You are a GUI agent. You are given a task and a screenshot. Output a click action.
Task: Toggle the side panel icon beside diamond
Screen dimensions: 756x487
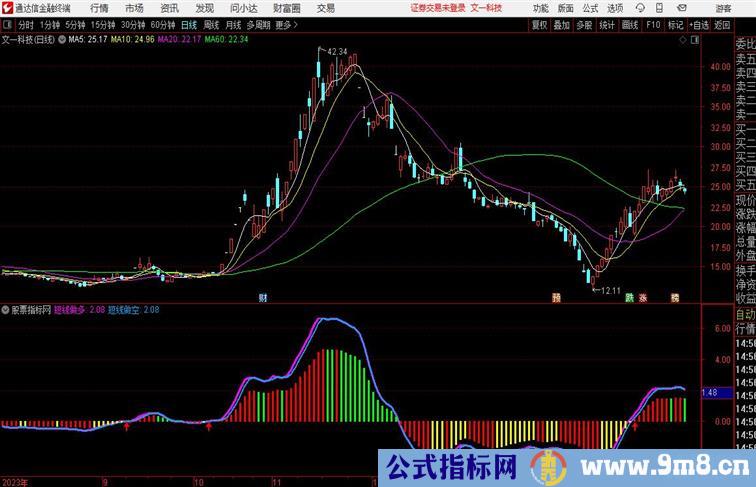[695, 40]
